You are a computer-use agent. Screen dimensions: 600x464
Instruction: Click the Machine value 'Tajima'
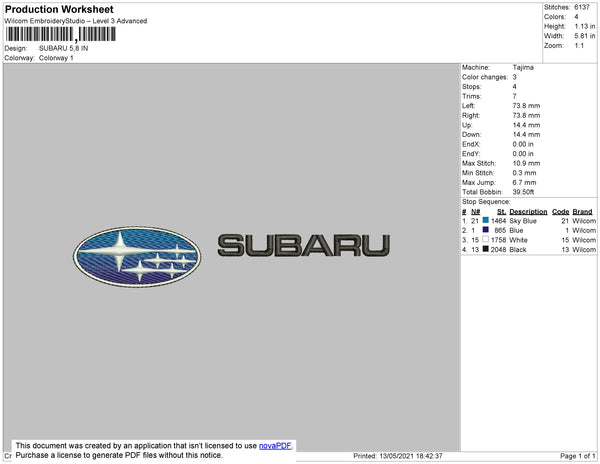coord(523,67)
